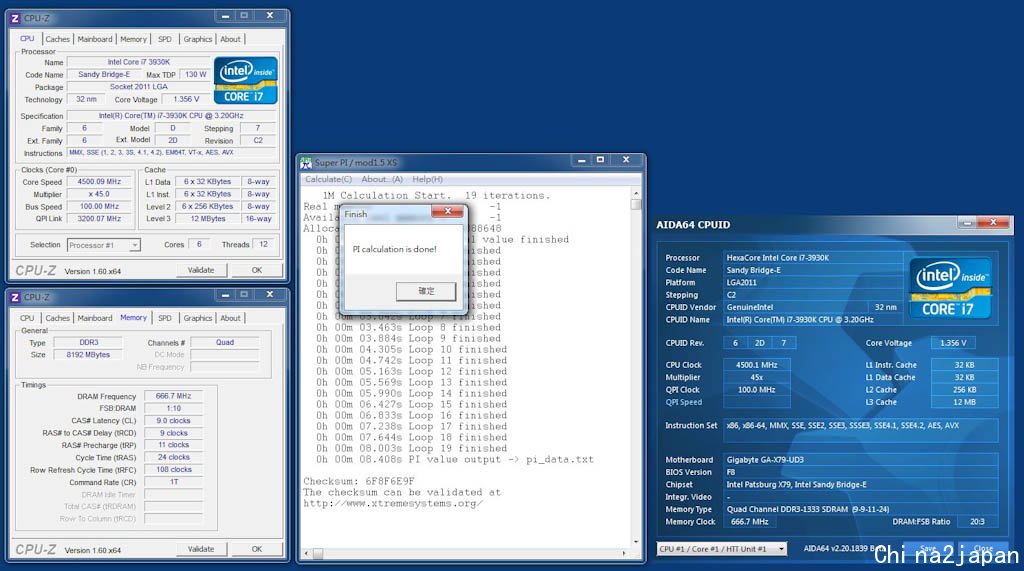Minimize the AIDA64 CPUID window
Viewport: 1024px width, 571px height.
tap(967, 223)
